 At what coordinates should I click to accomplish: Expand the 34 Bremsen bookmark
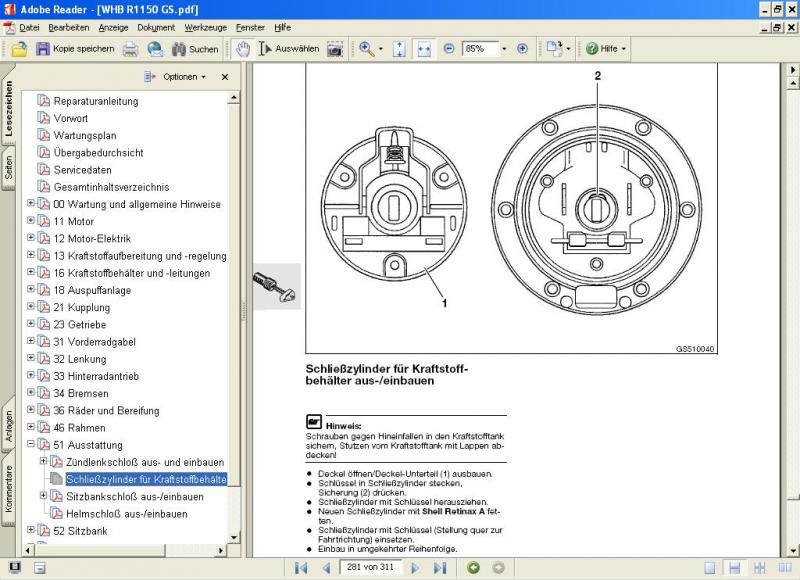click(x=31, y=393)
